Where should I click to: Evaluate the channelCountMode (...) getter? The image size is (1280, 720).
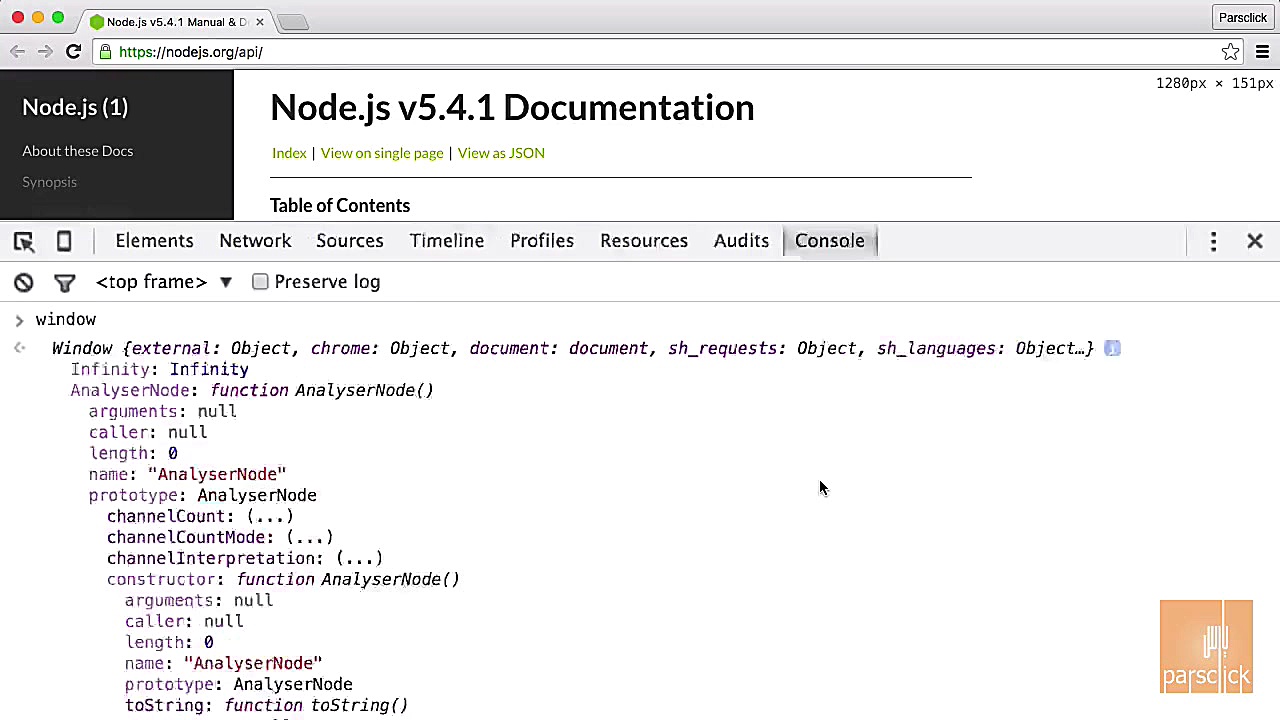click(x=310, y=537)
